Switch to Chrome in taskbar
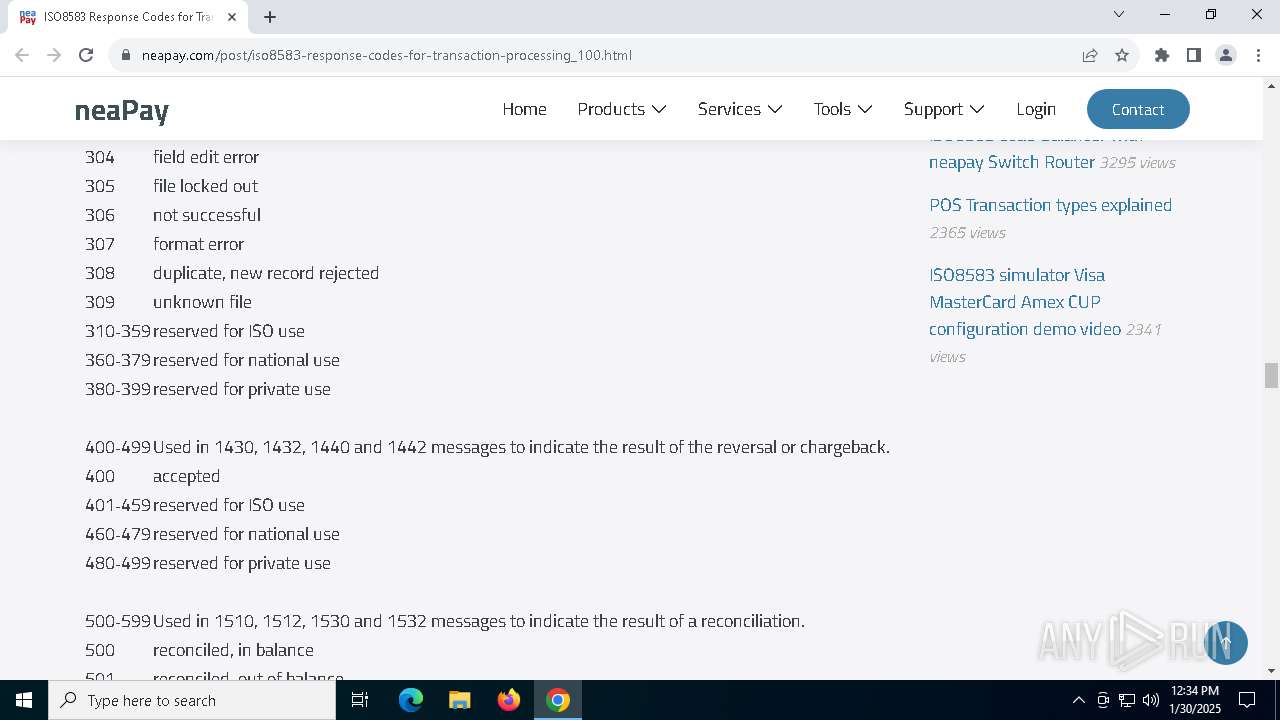 558,700
